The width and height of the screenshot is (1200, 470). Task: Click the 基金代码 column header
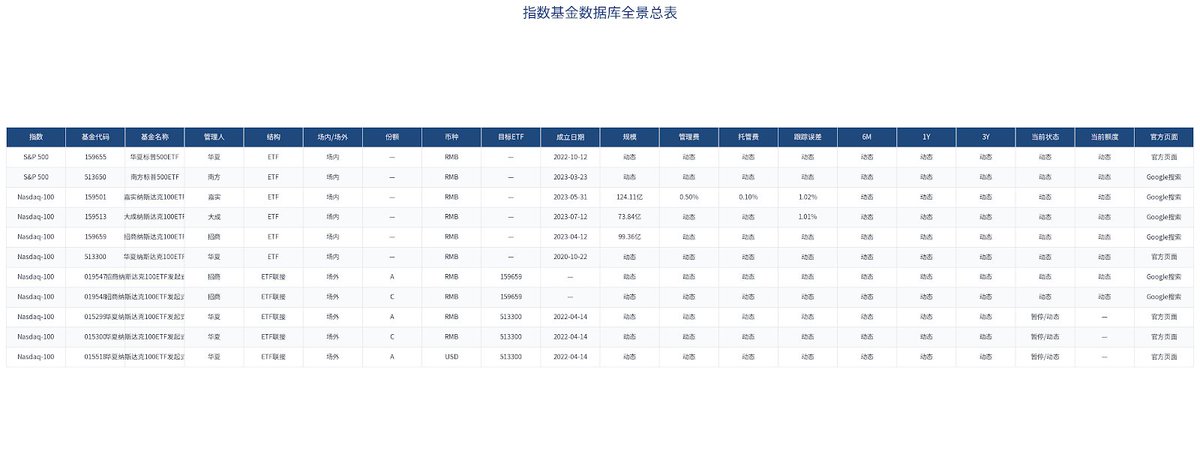(x=96, y=137)
